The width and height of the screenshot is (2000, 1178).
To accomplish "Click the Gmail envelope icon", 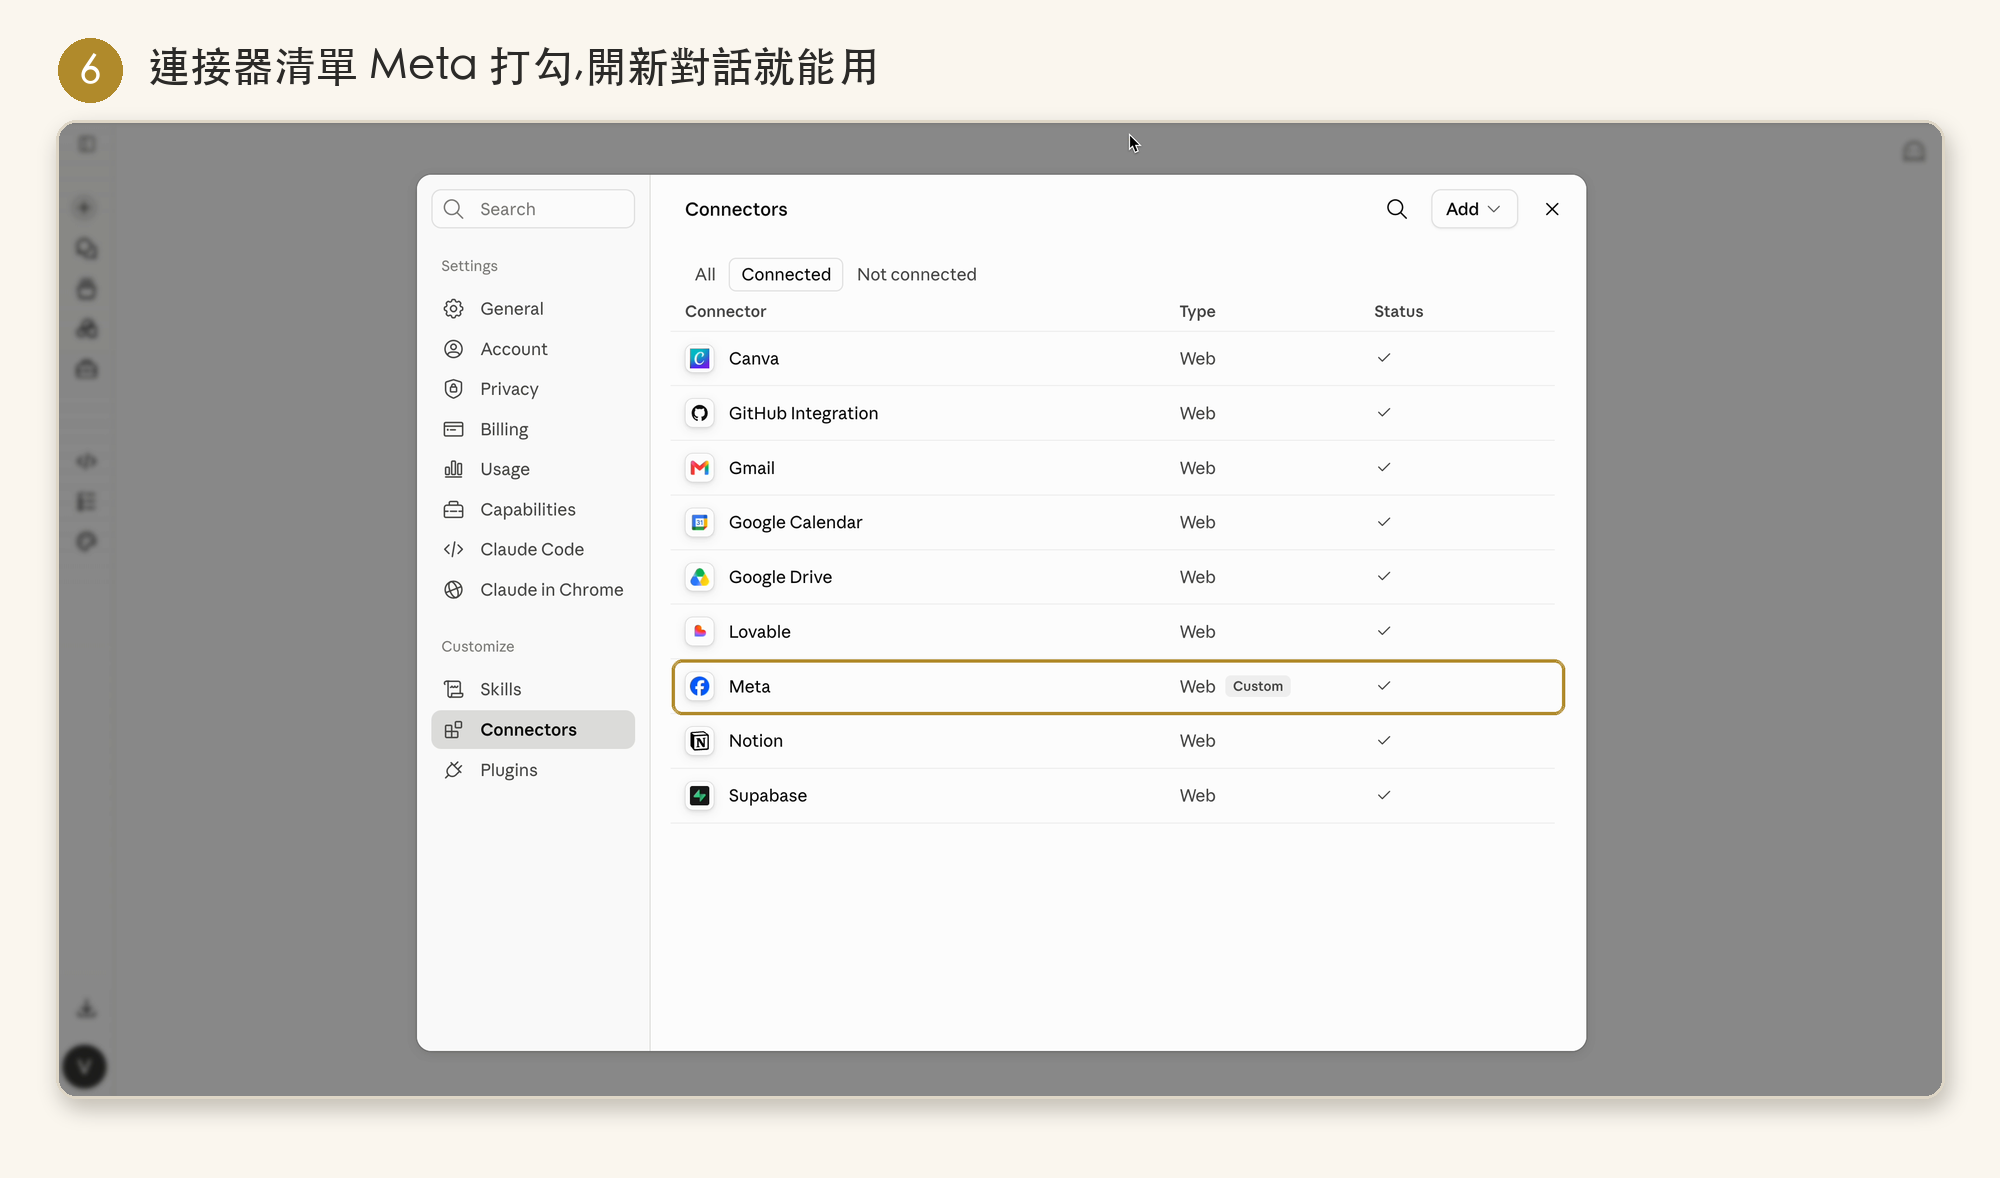I will coord(700,468).
